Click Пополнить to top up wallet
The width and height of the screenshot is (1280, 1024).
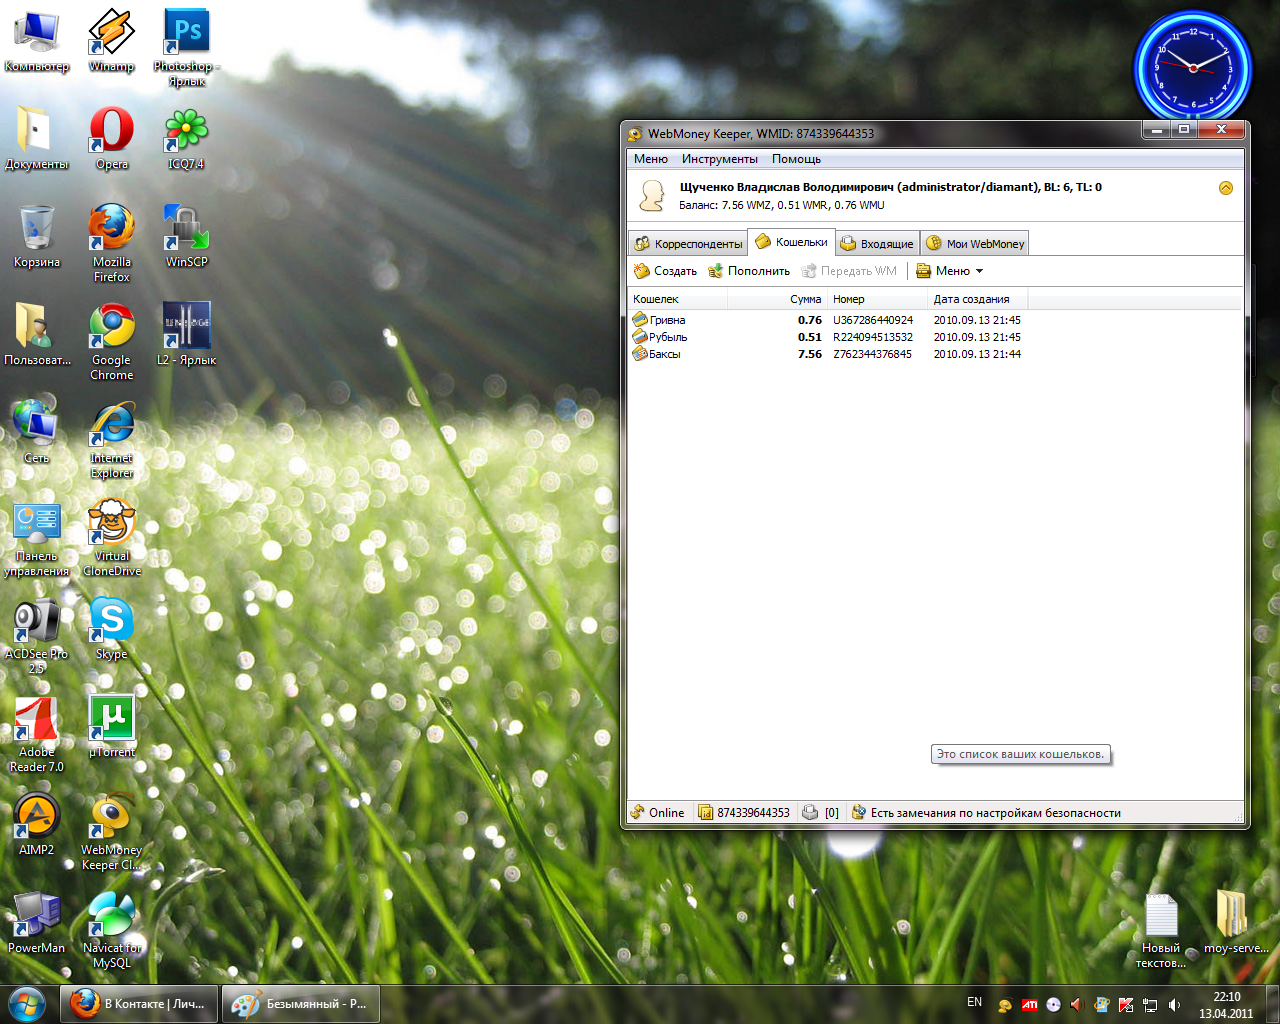coord(749,271)
